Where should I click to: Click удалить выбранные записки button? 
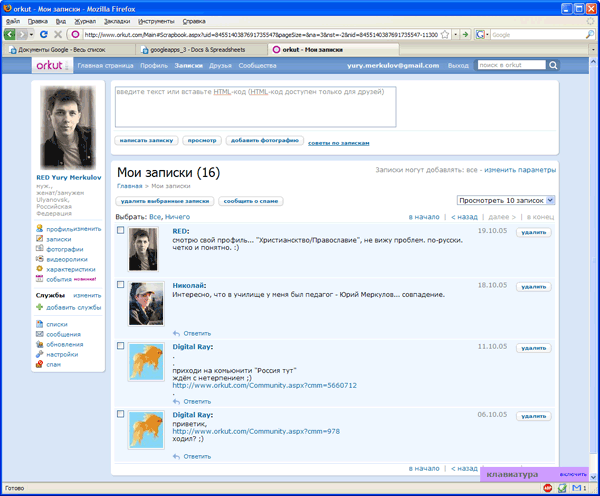[x=165, y=201]
